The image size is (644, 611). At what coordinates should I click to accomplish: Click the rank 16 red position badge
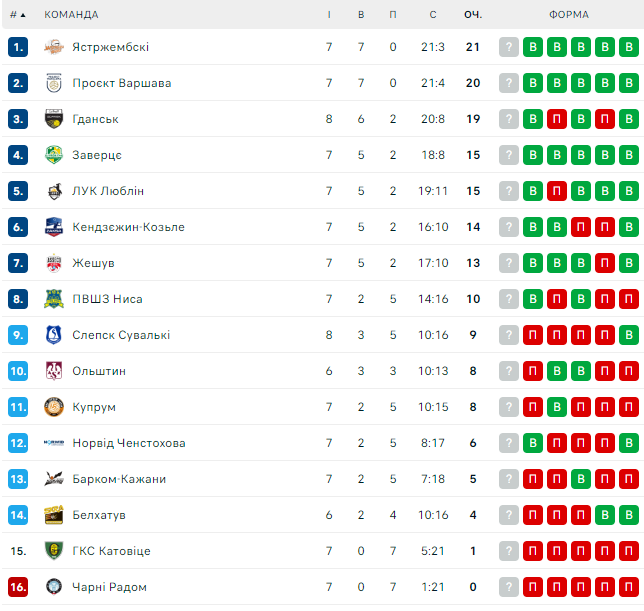18,587
